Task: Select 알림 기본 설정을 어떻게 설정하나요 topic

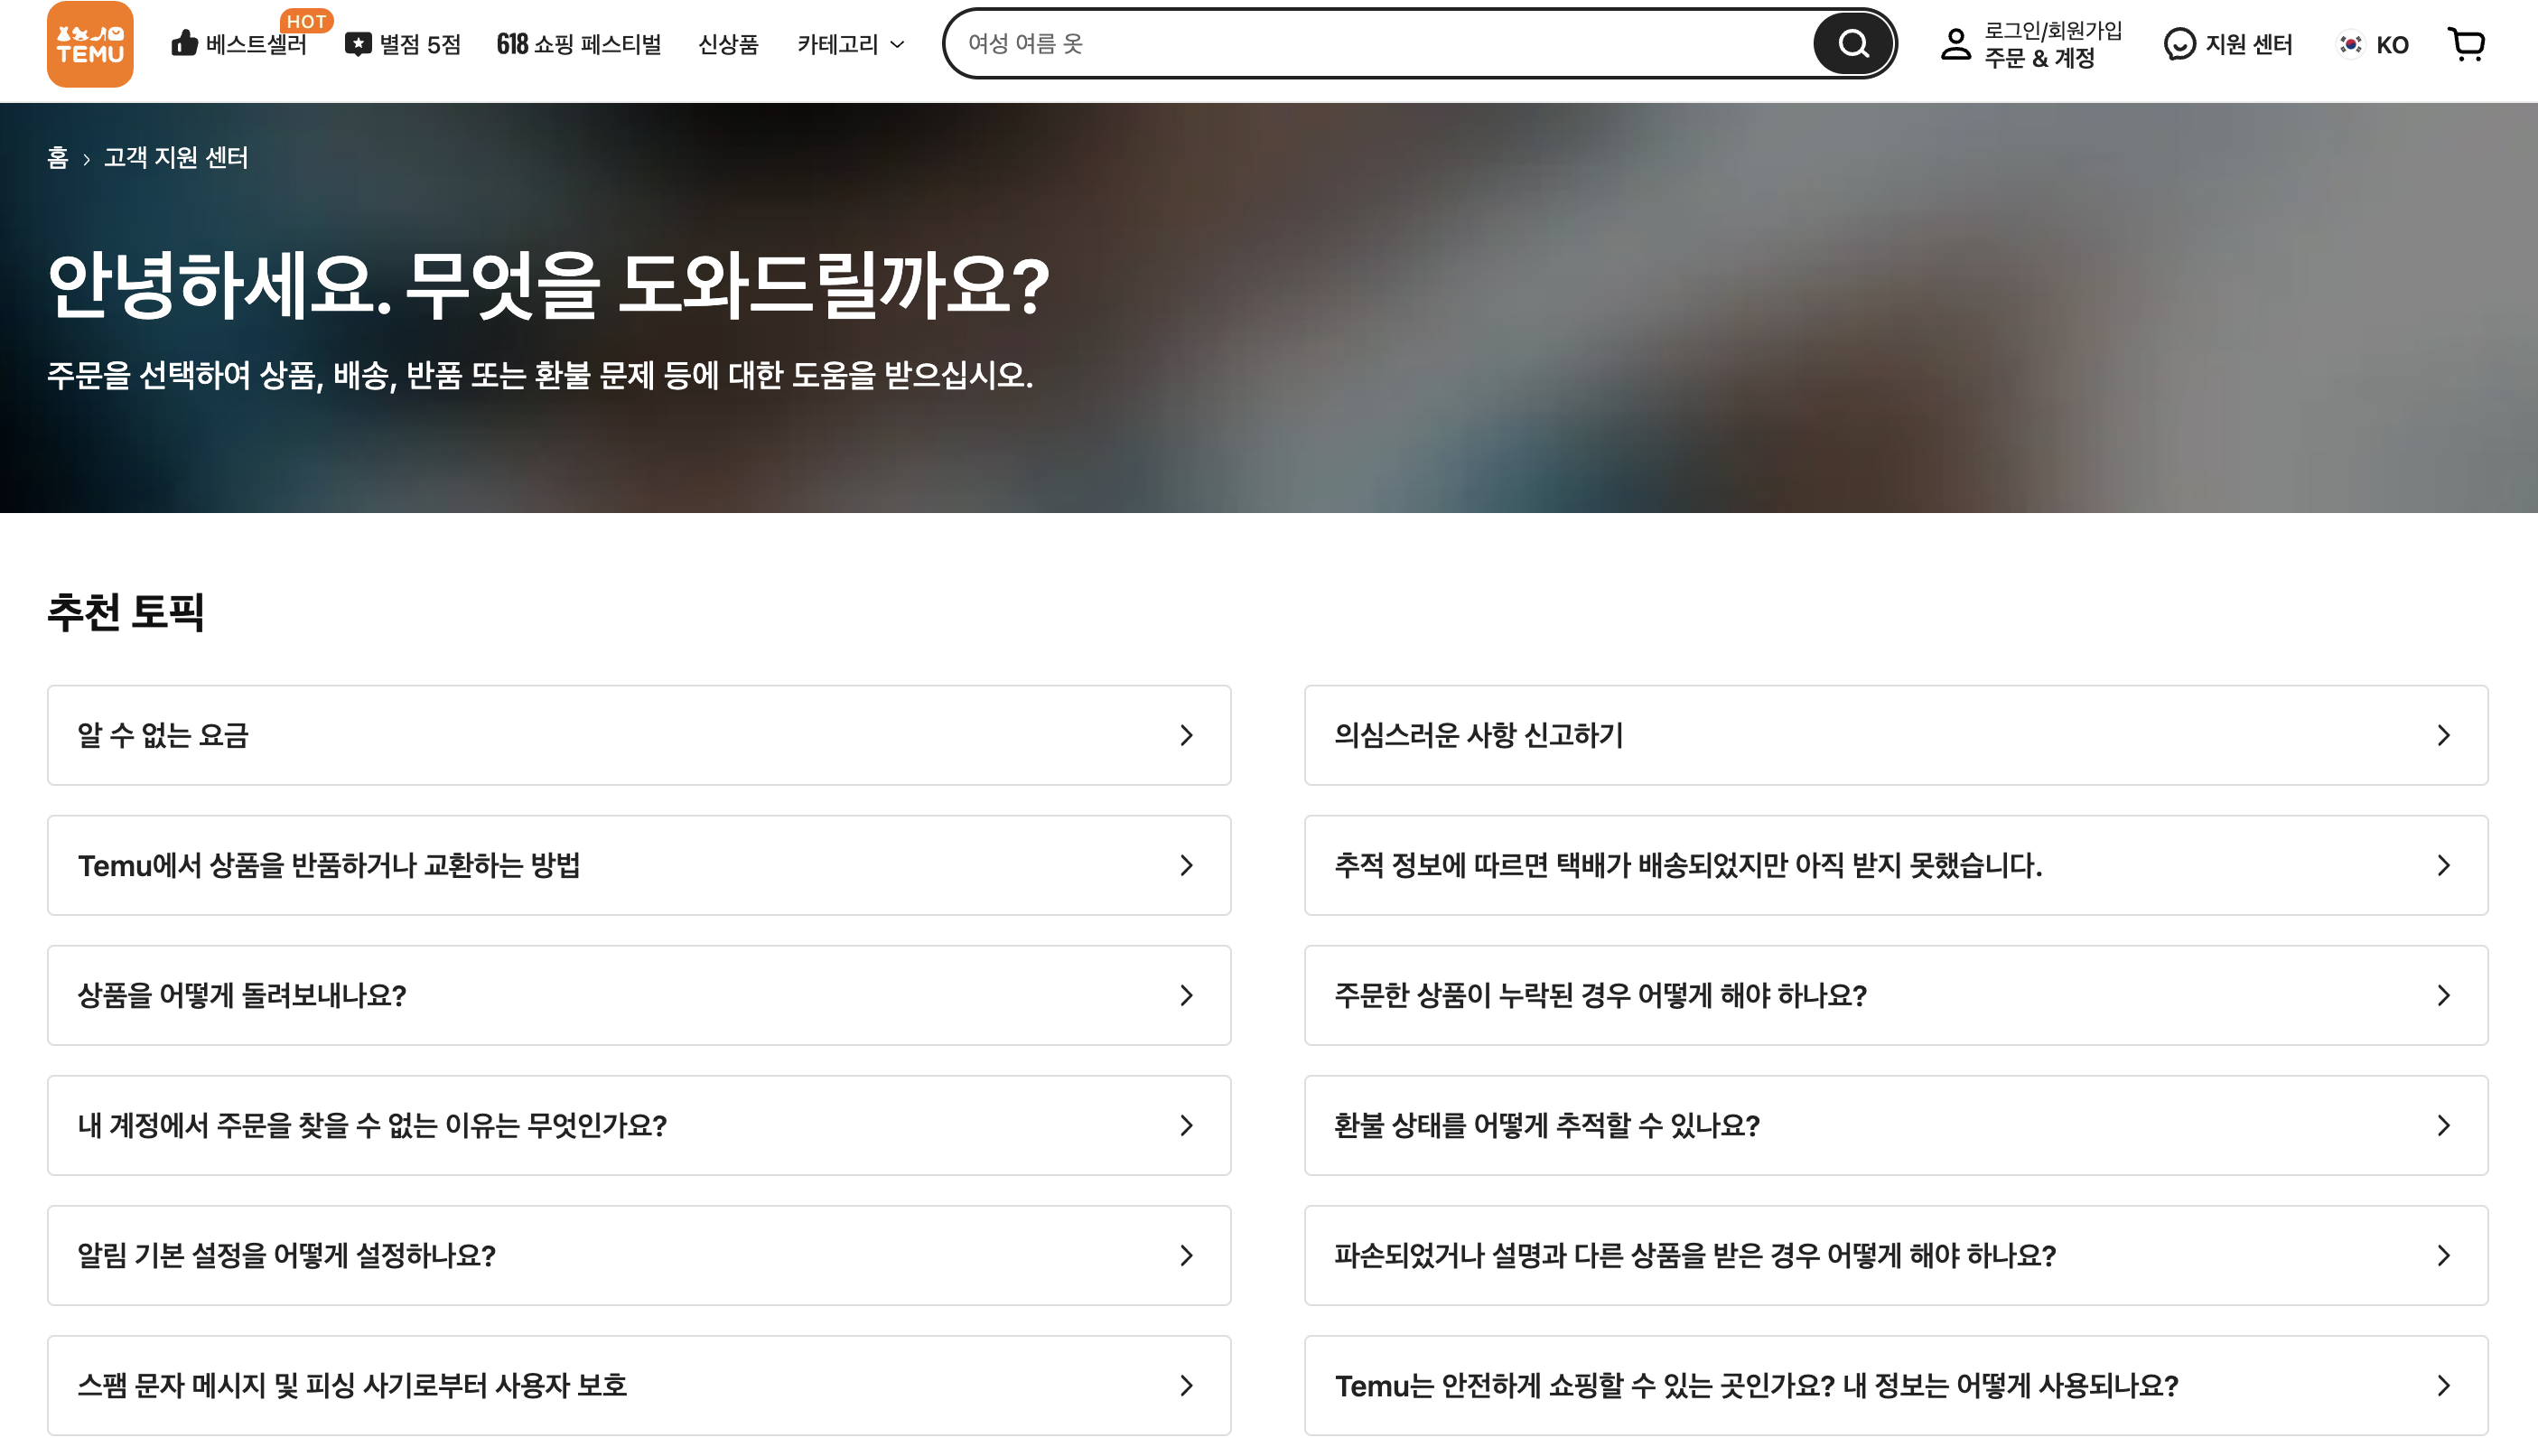Action: click(638, 1255)
